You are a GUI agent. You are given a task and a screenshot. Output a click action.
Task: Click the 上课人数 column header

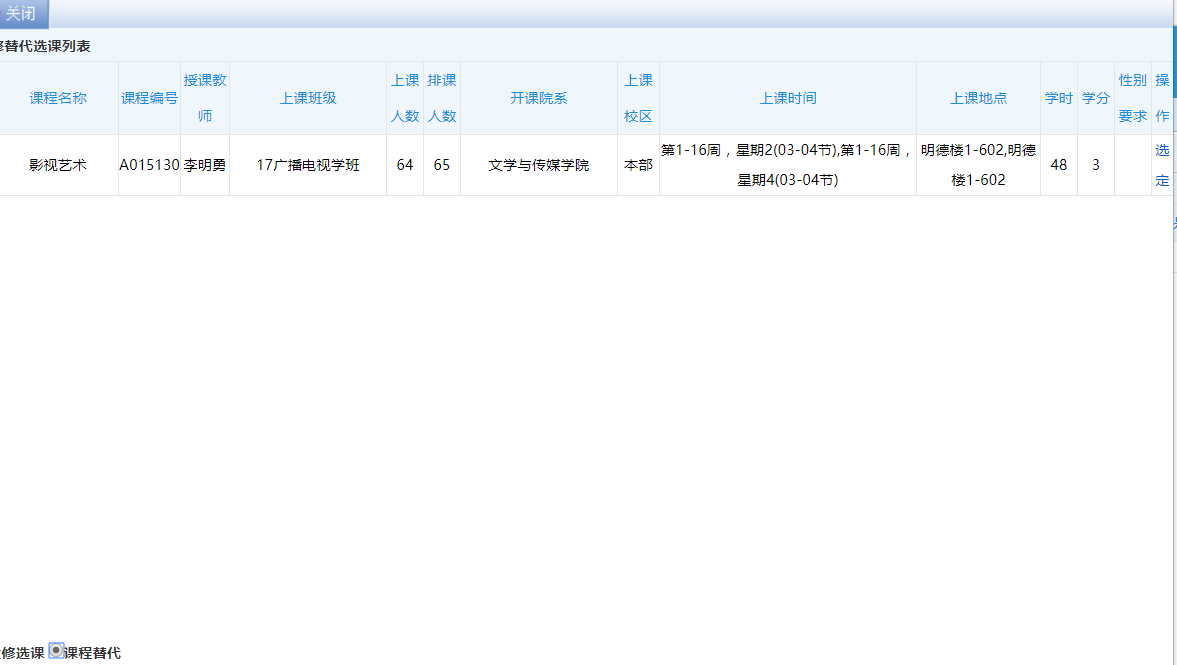(405, 98)
